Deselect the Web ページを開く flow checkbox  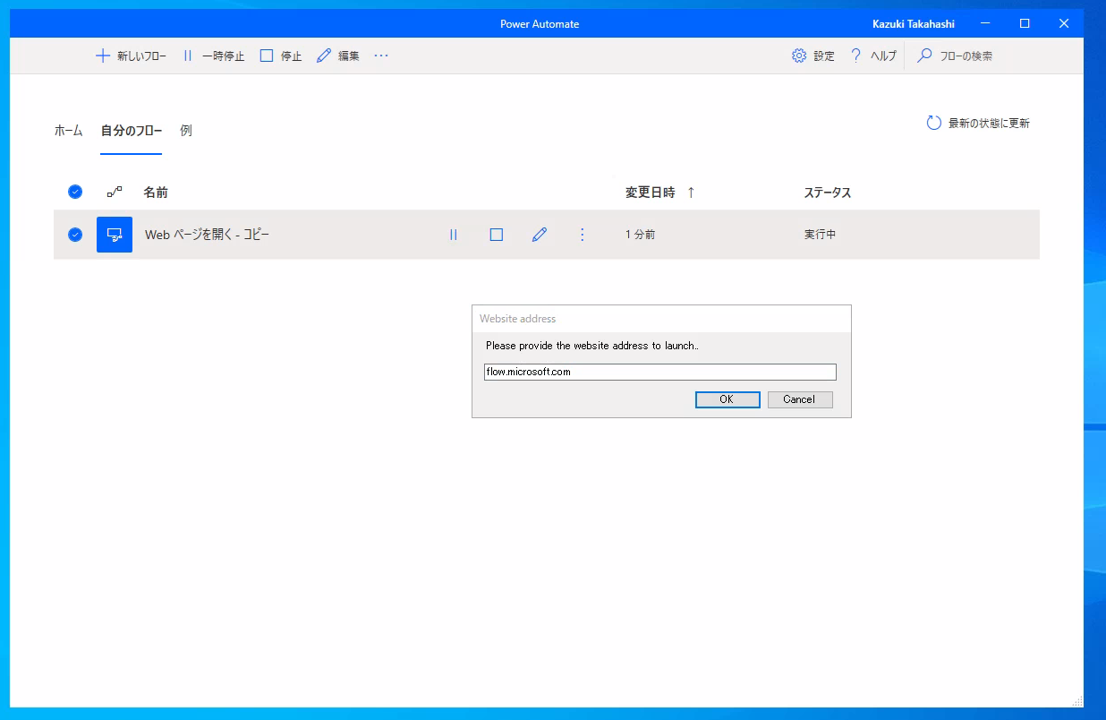(74, 234)
